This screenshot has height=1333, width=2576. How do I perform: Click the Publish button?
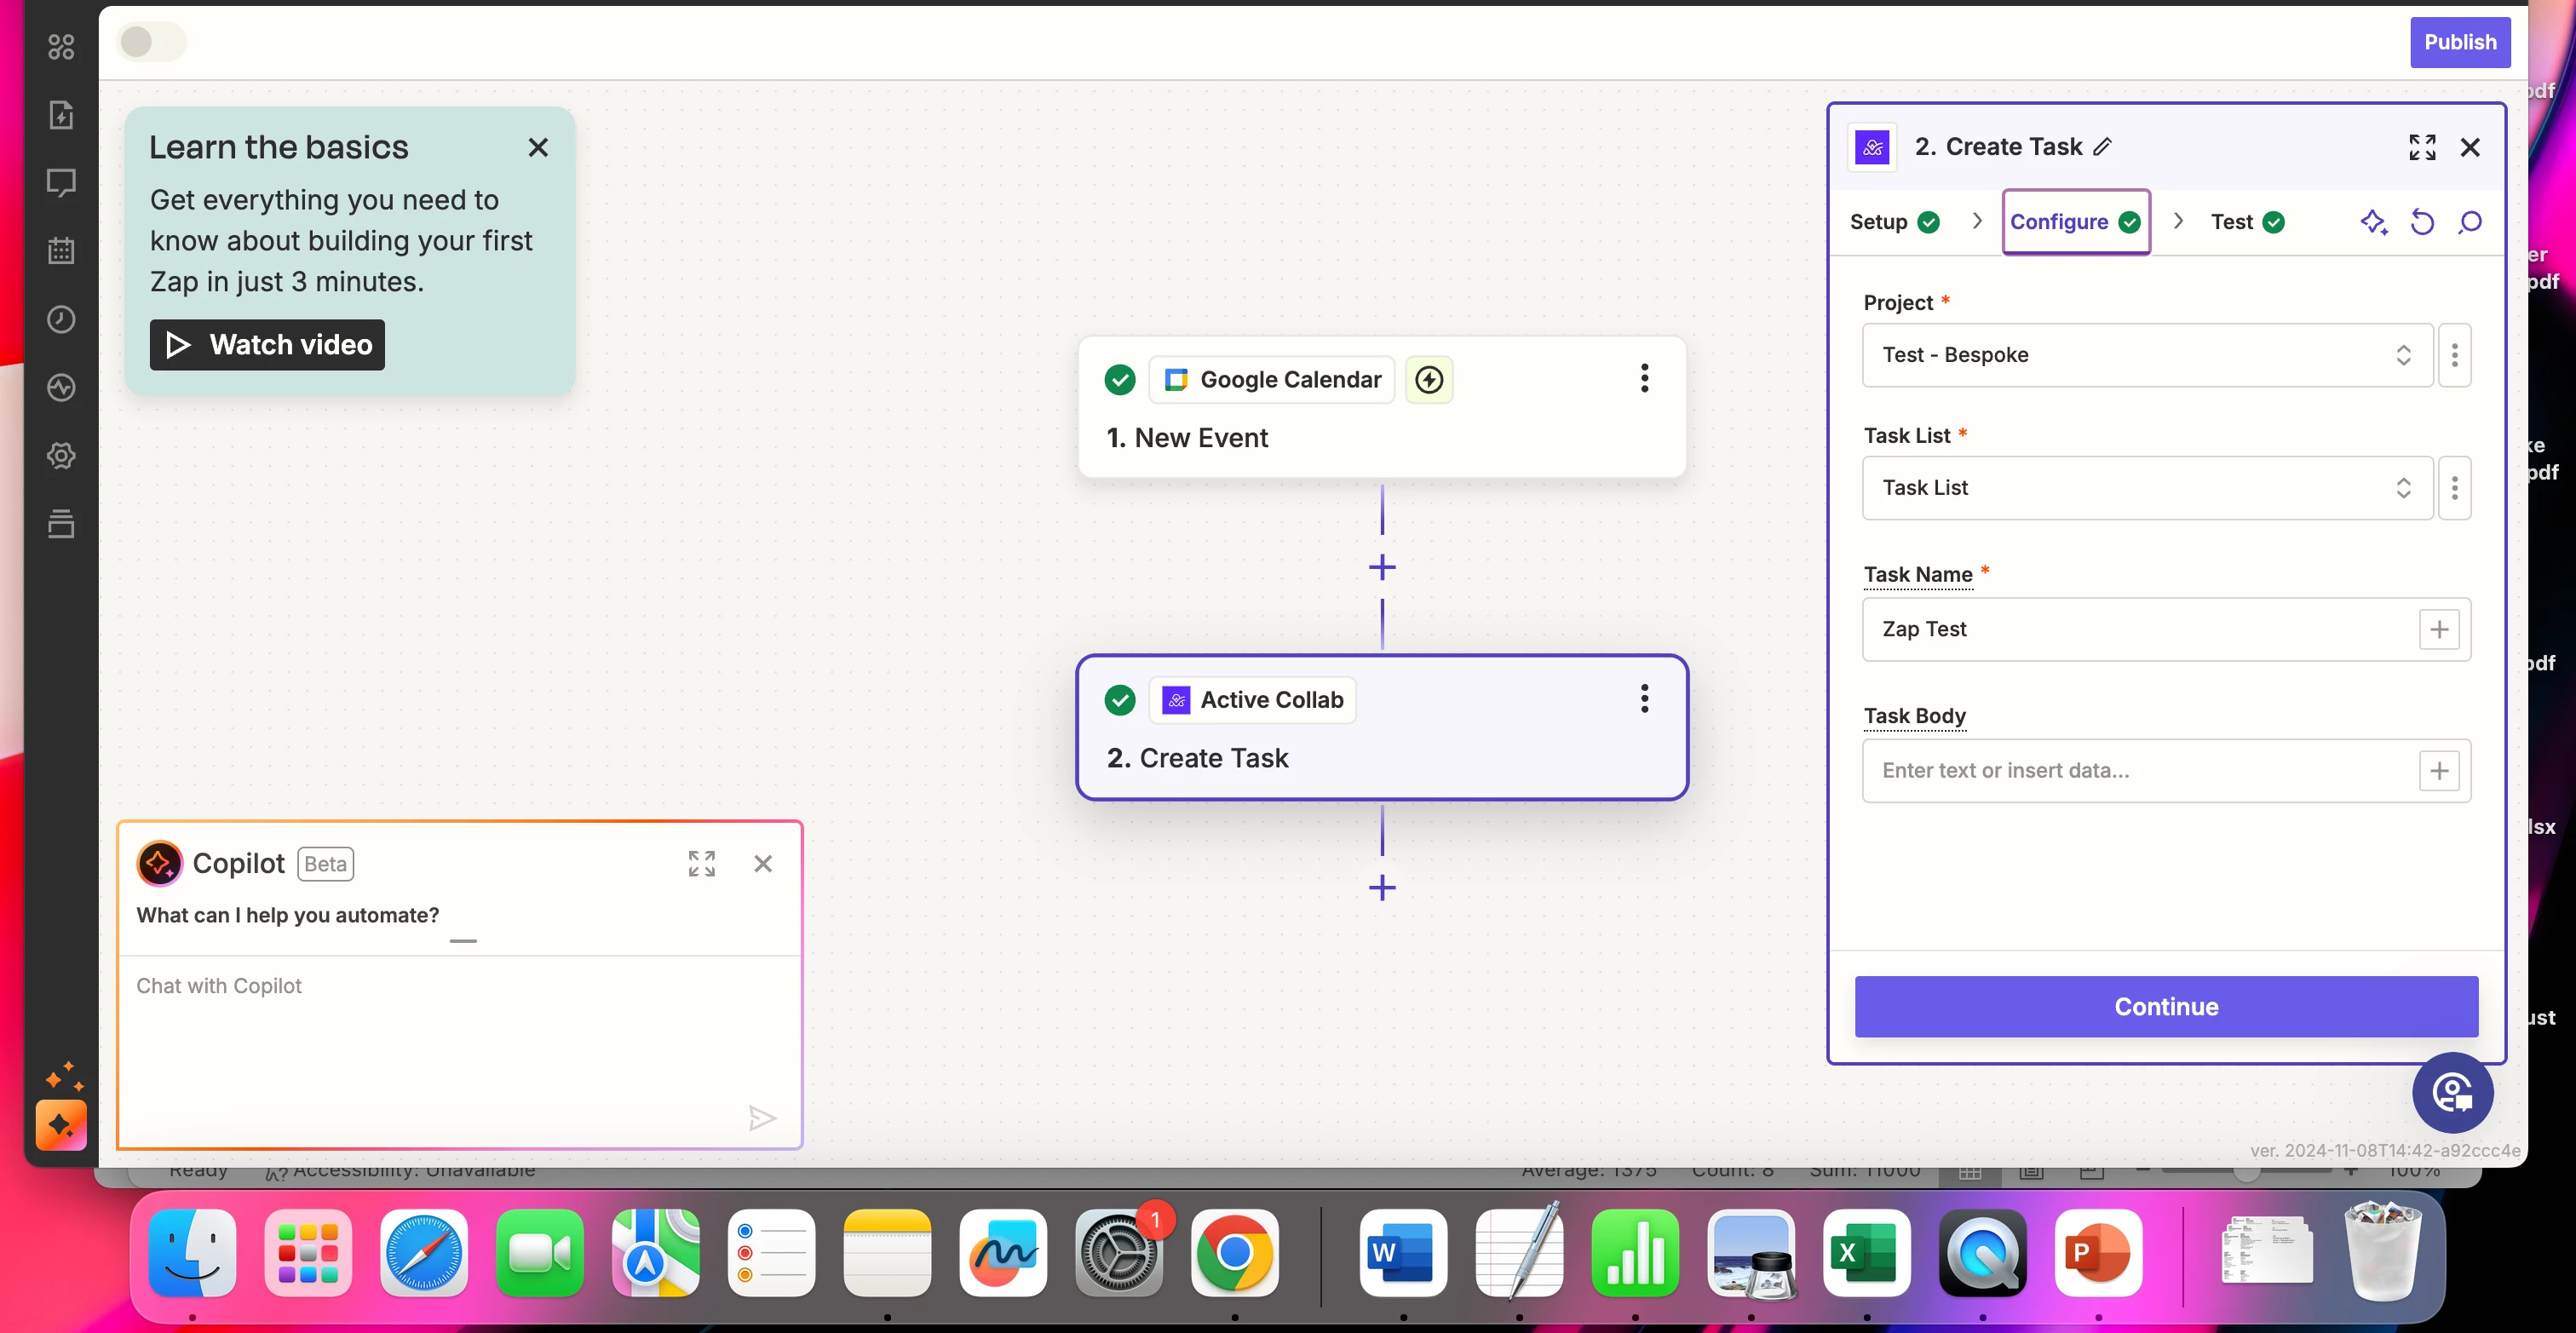(x=2459, y=42)
